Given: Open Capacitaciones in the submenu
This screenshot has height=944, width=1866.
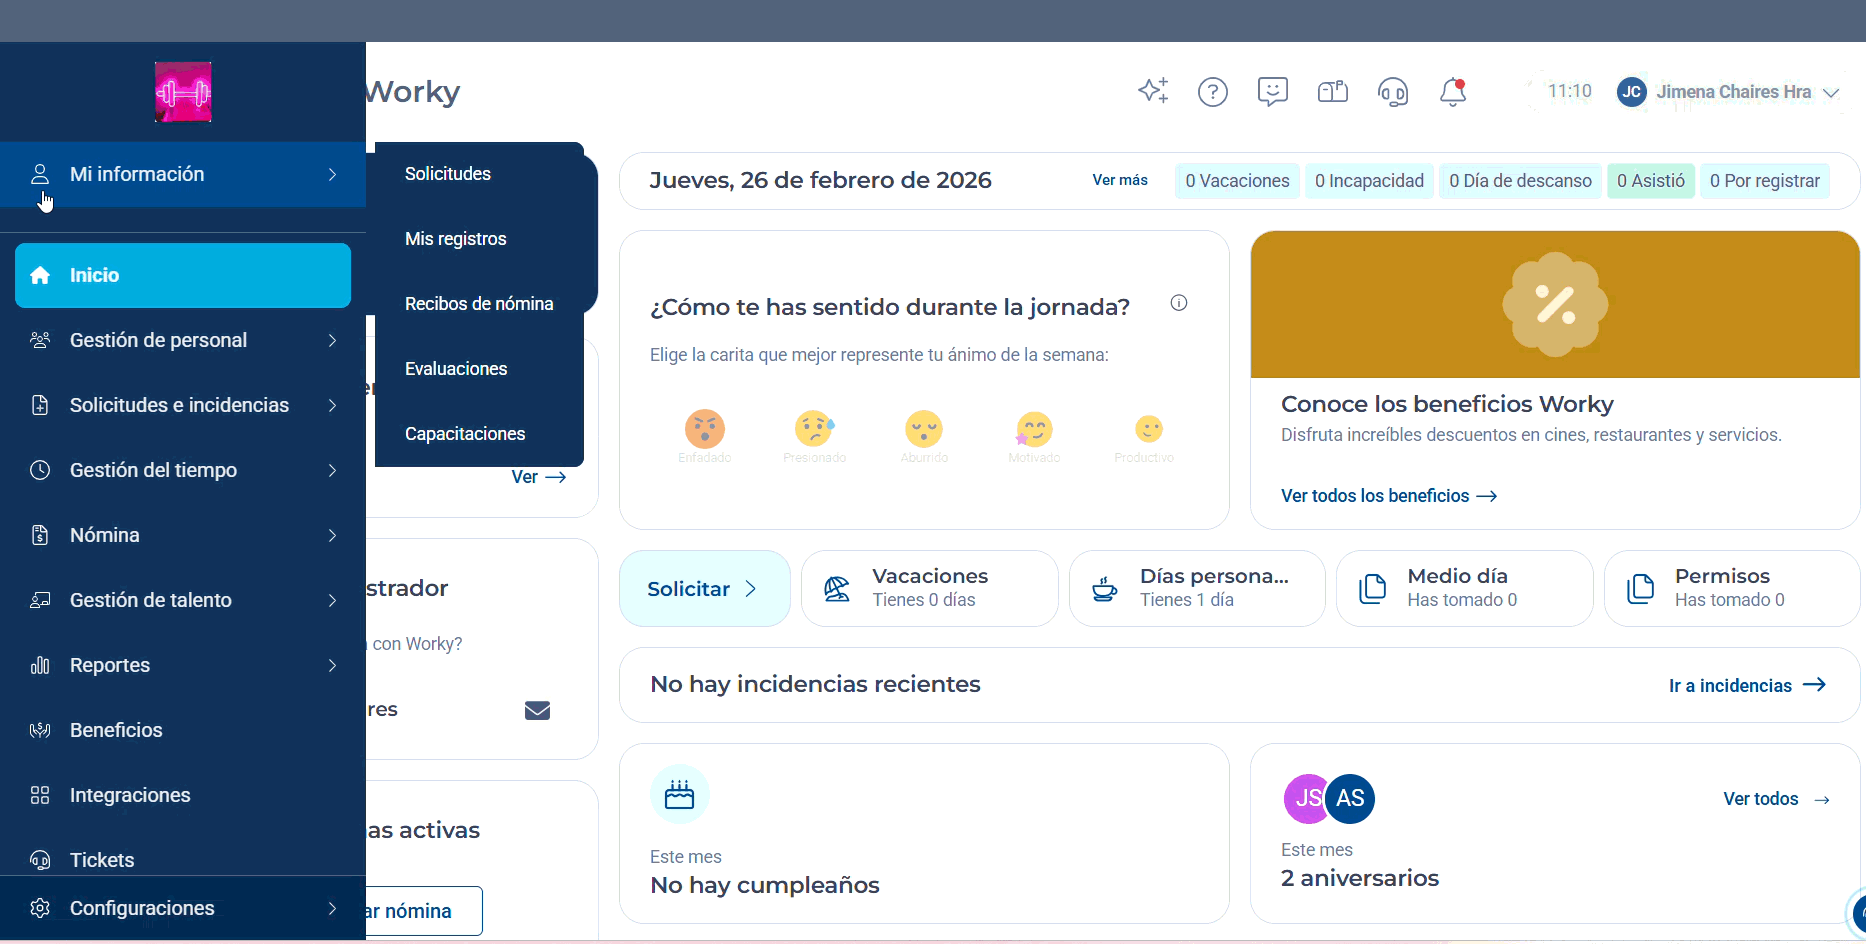Looking at the screenshot, I should pos(465,434).
